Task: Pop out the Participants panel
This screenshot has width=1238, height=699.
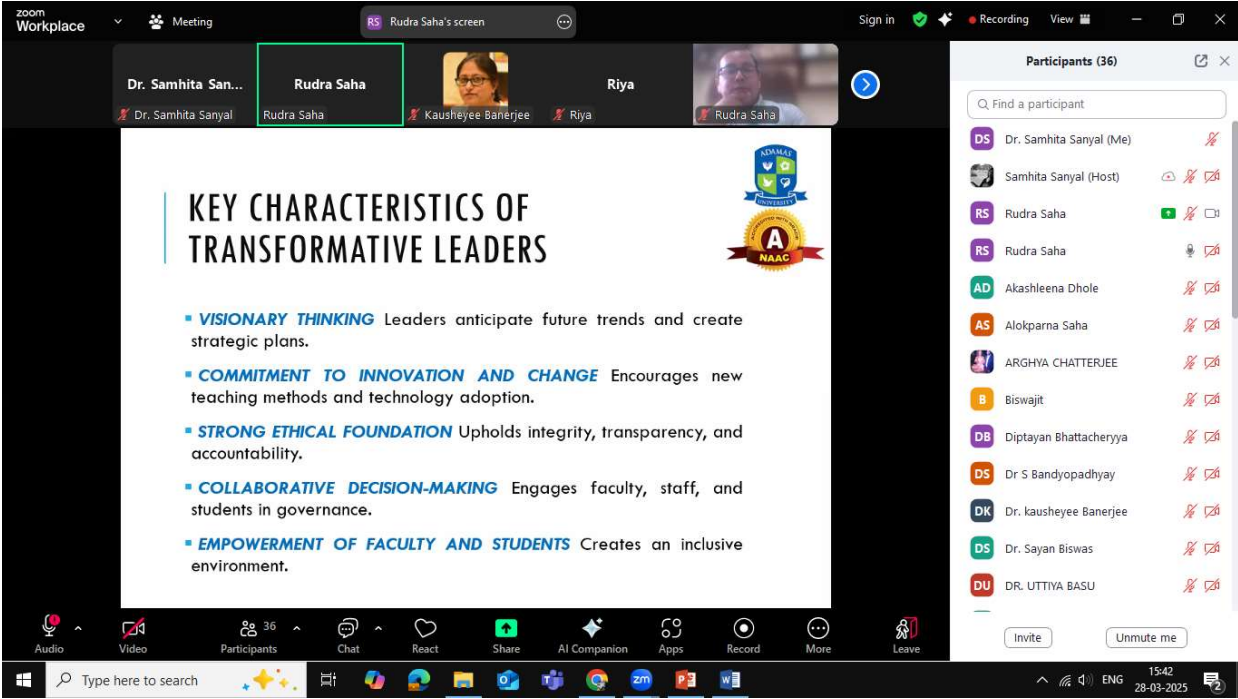Action: 1201,61
